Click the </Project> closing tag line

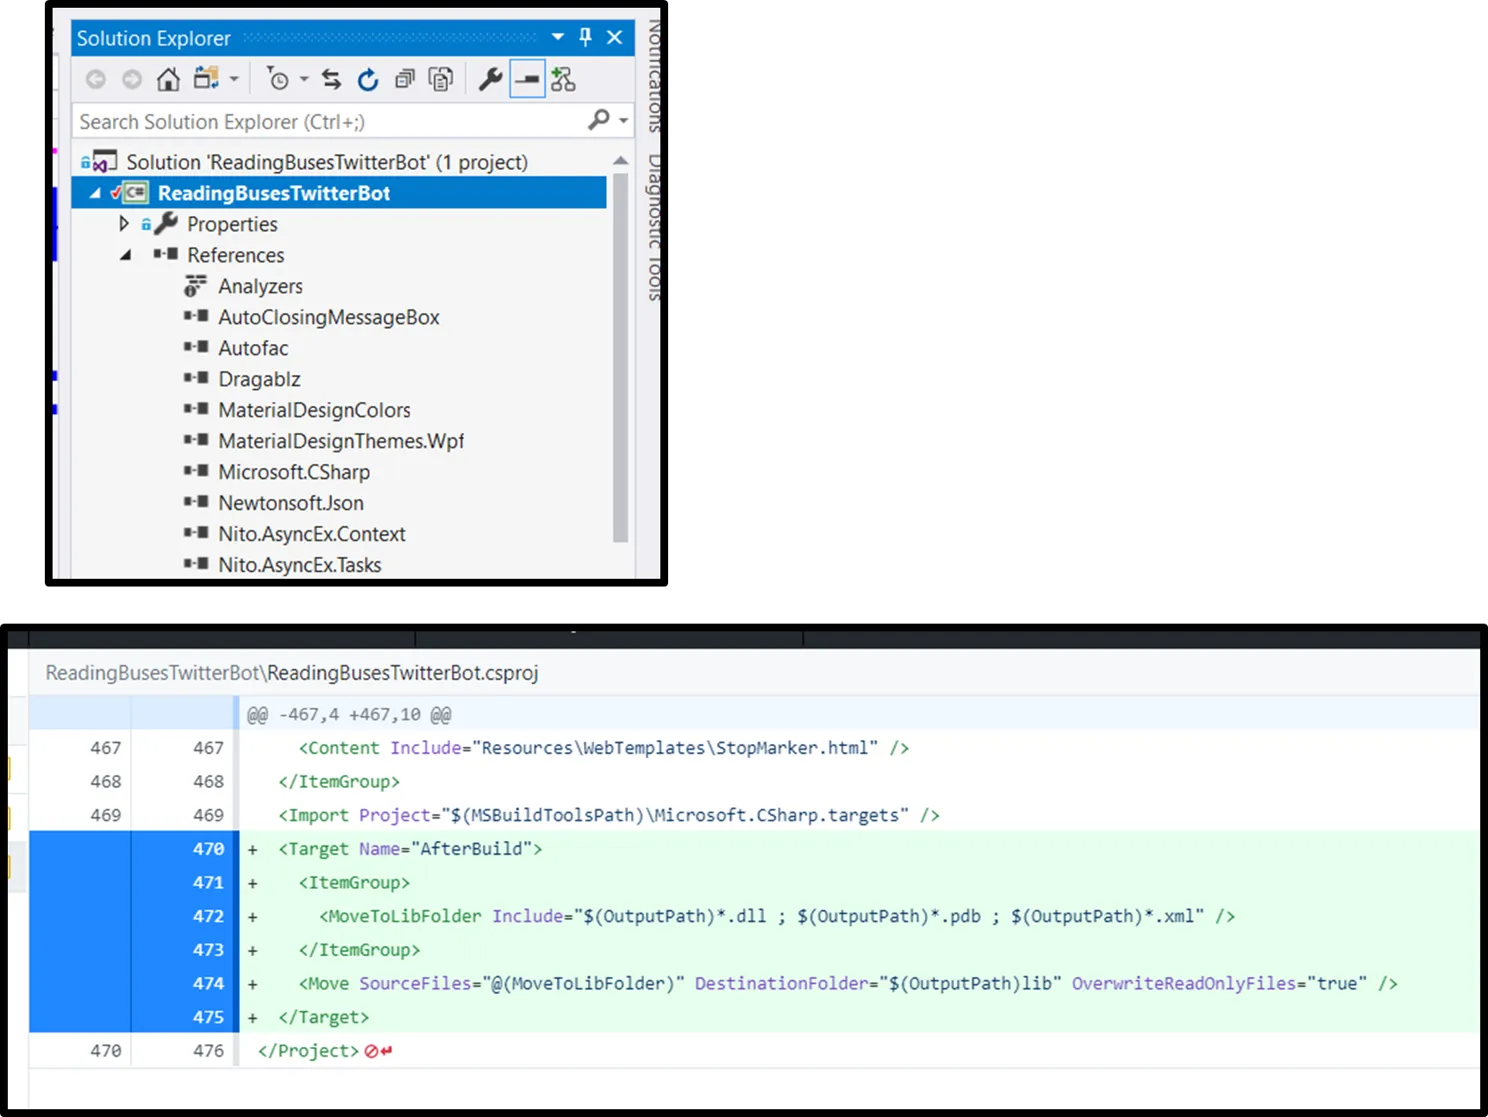(x=308, y=1051)
